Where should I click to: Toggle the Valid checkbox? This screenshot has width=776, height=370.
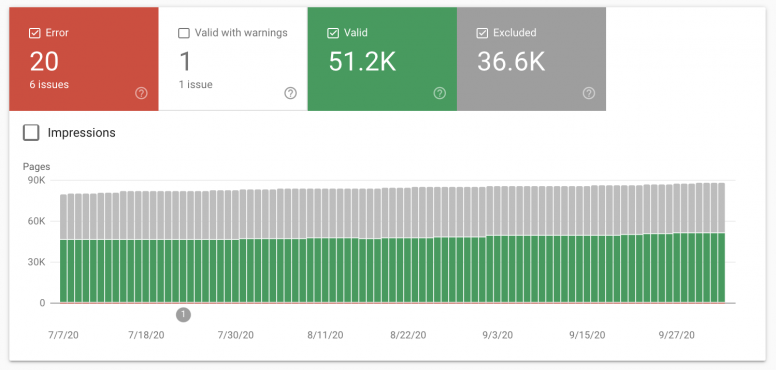point(333,33)
